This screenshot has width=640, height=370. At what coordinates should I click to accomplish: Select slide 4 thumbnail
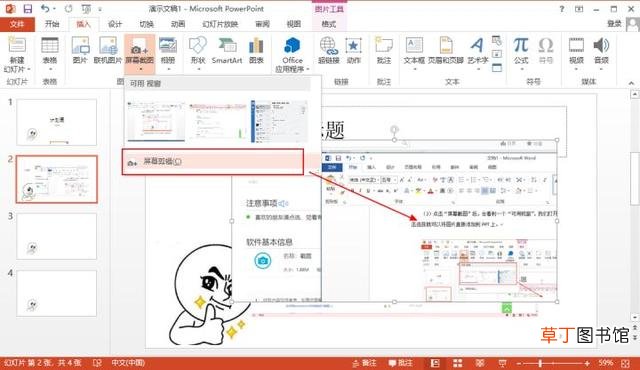pos(56,293)
